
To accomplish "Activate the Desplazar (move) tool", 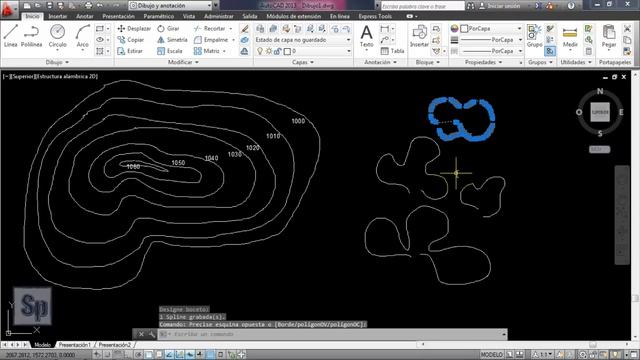I will (134, 29).
